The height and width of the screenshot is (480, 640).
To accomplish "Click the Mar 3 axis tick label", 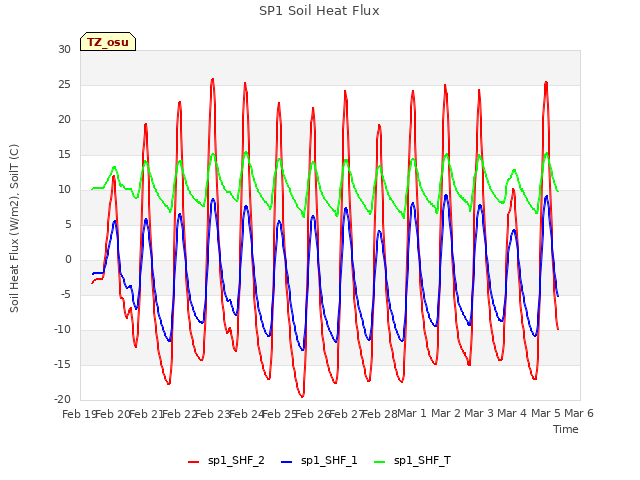I will click(x=479, y=413).
